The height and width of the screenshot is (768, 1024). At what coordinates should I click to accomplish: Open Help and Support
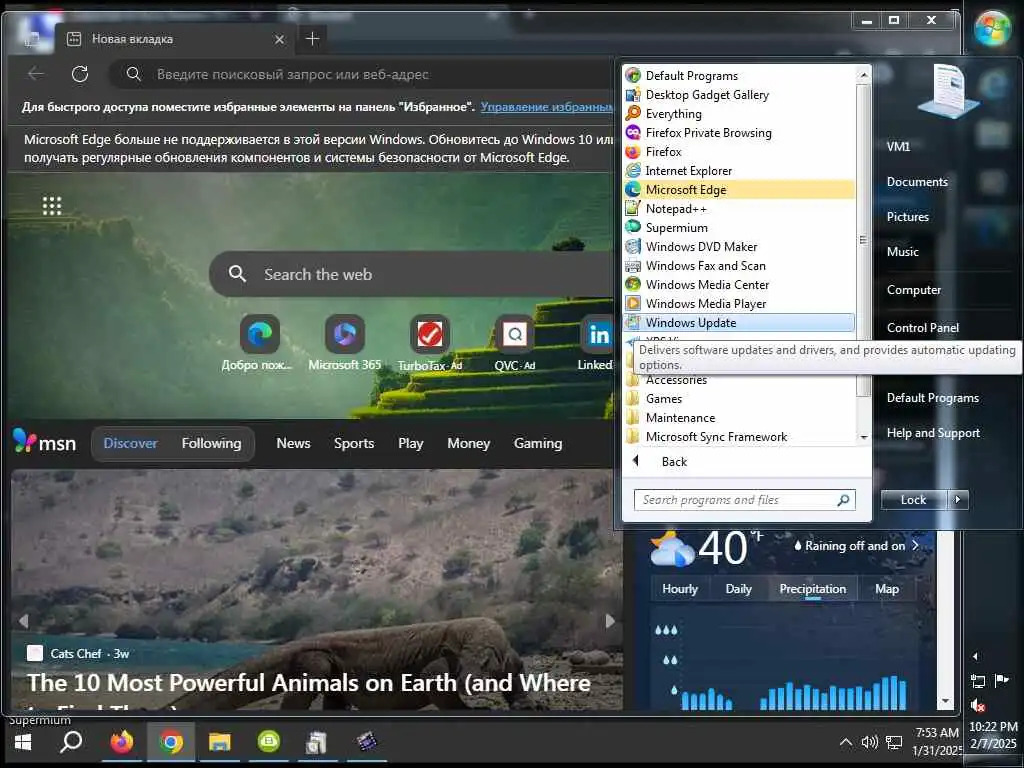coord(933,432)
